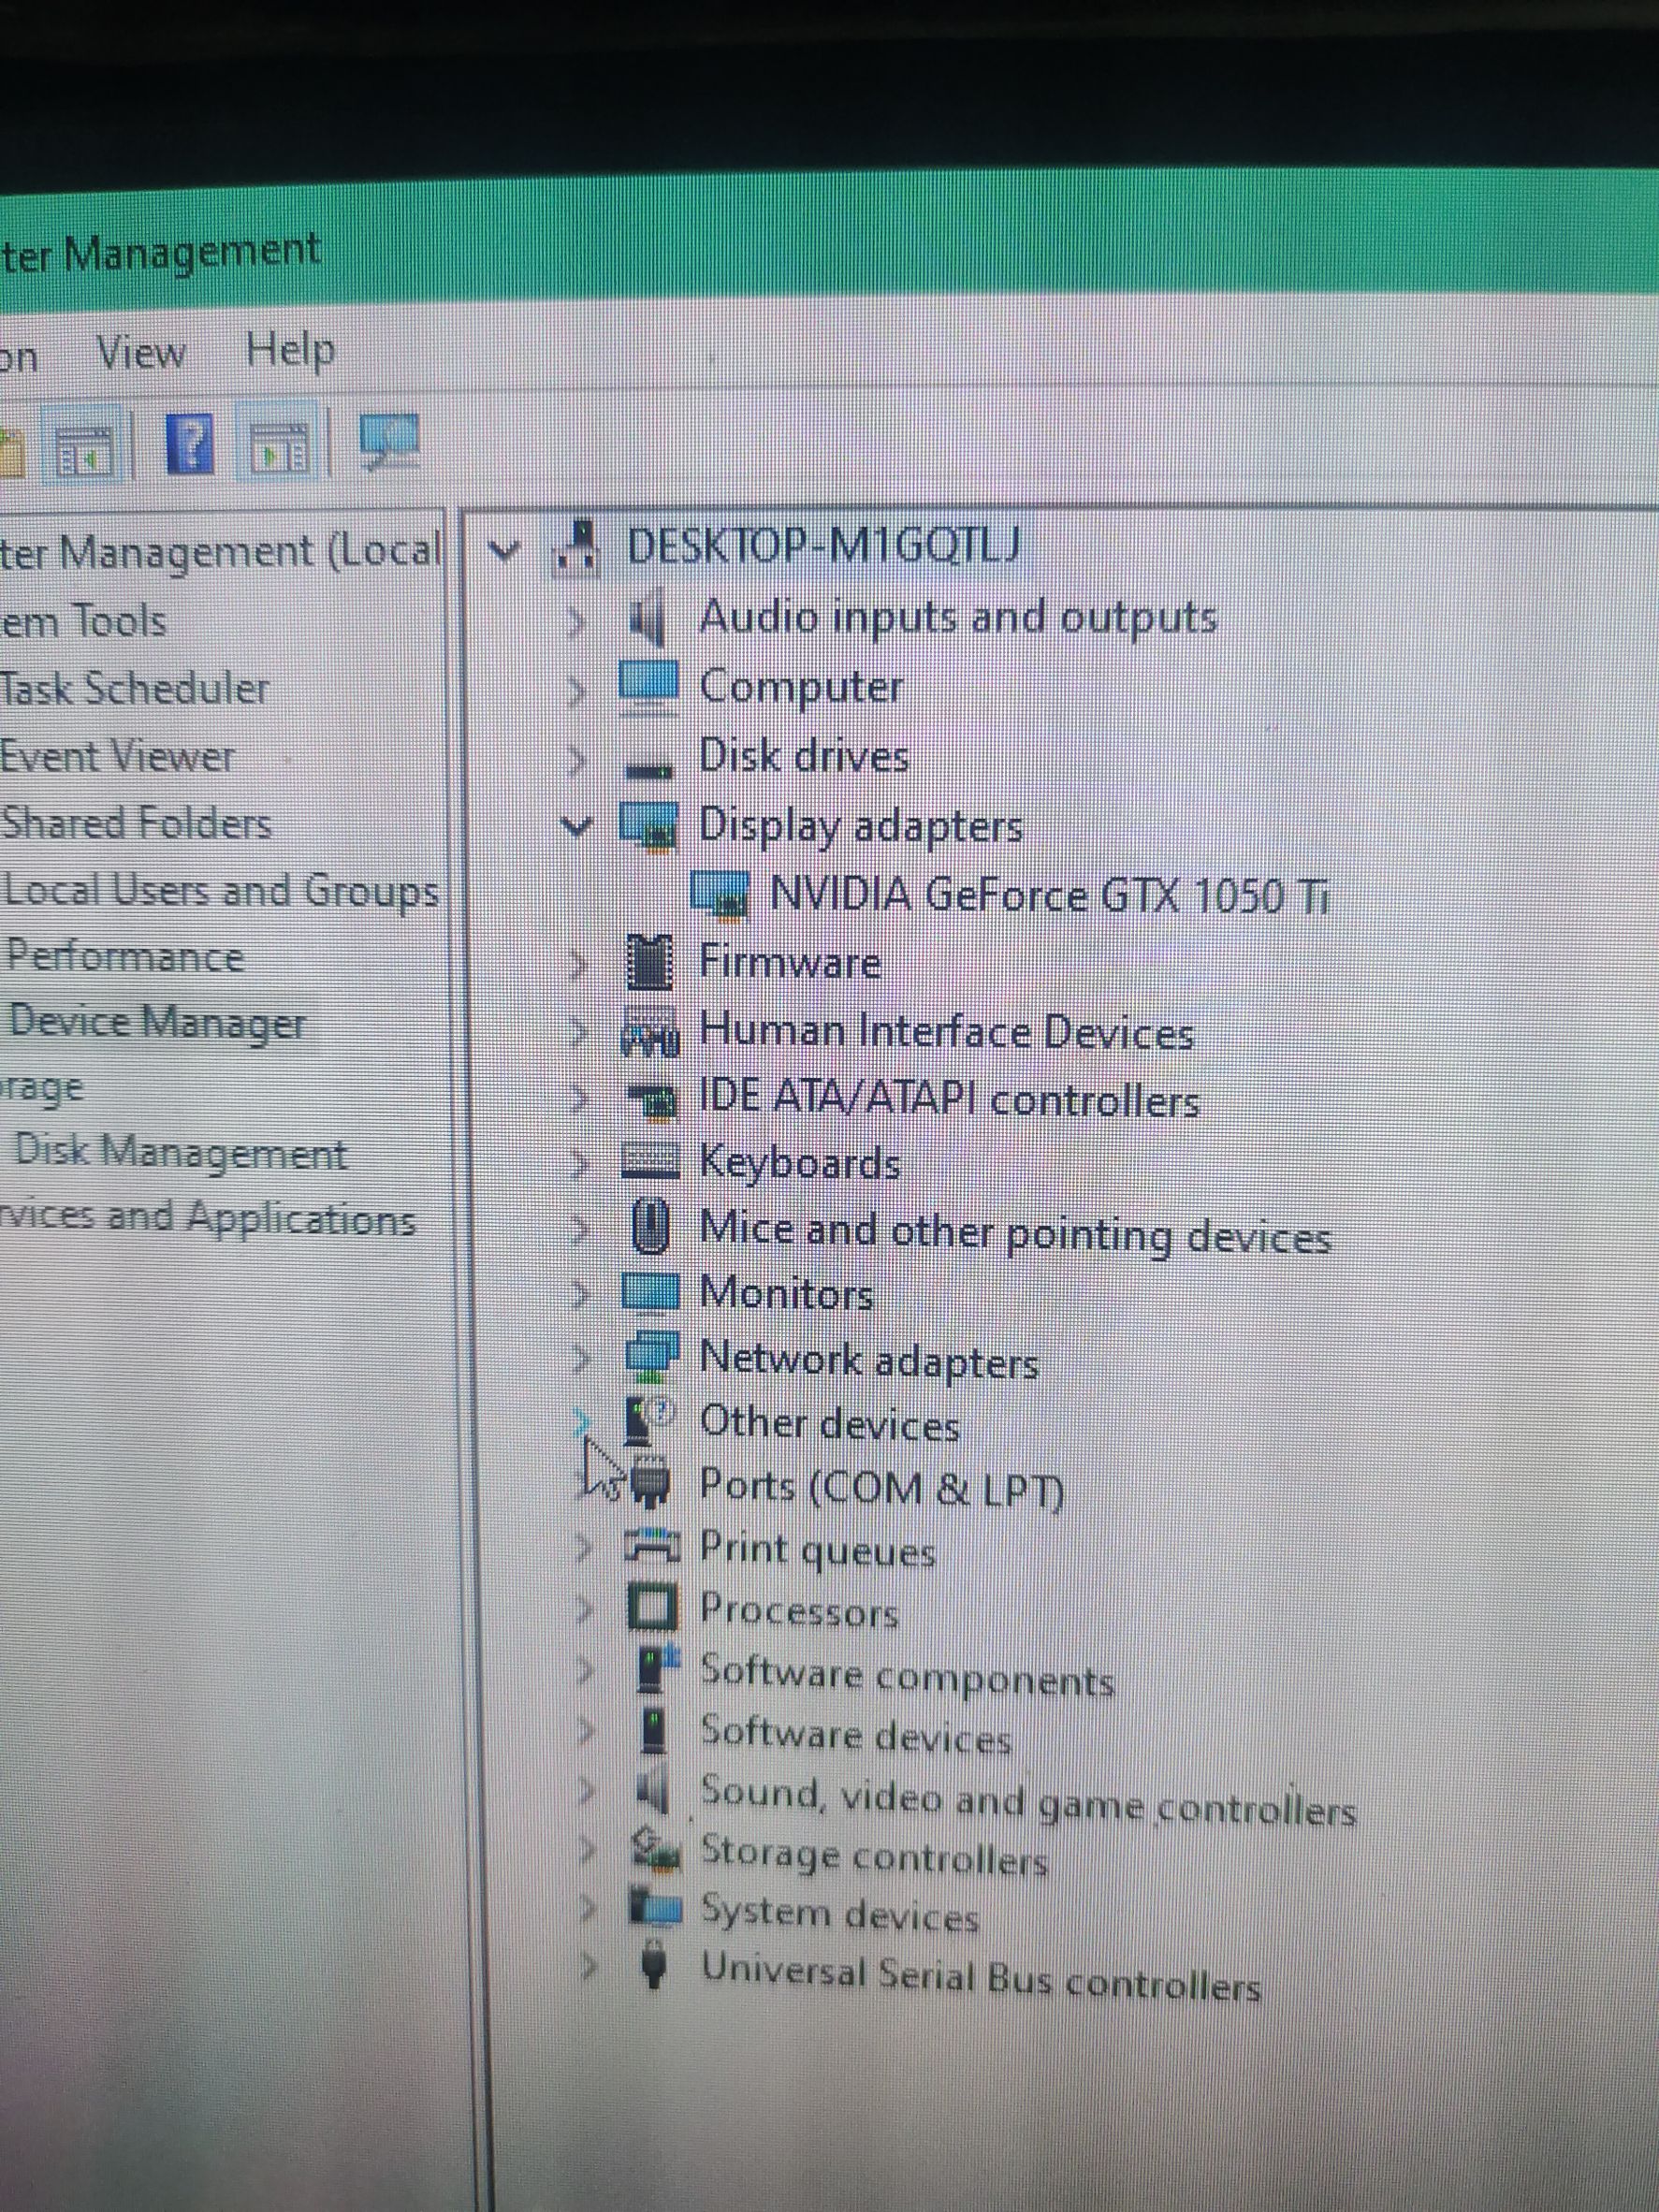1659x2212 pixels.
Task: Click the Other devices unknown-device icon
Action: coord(650,1421)
